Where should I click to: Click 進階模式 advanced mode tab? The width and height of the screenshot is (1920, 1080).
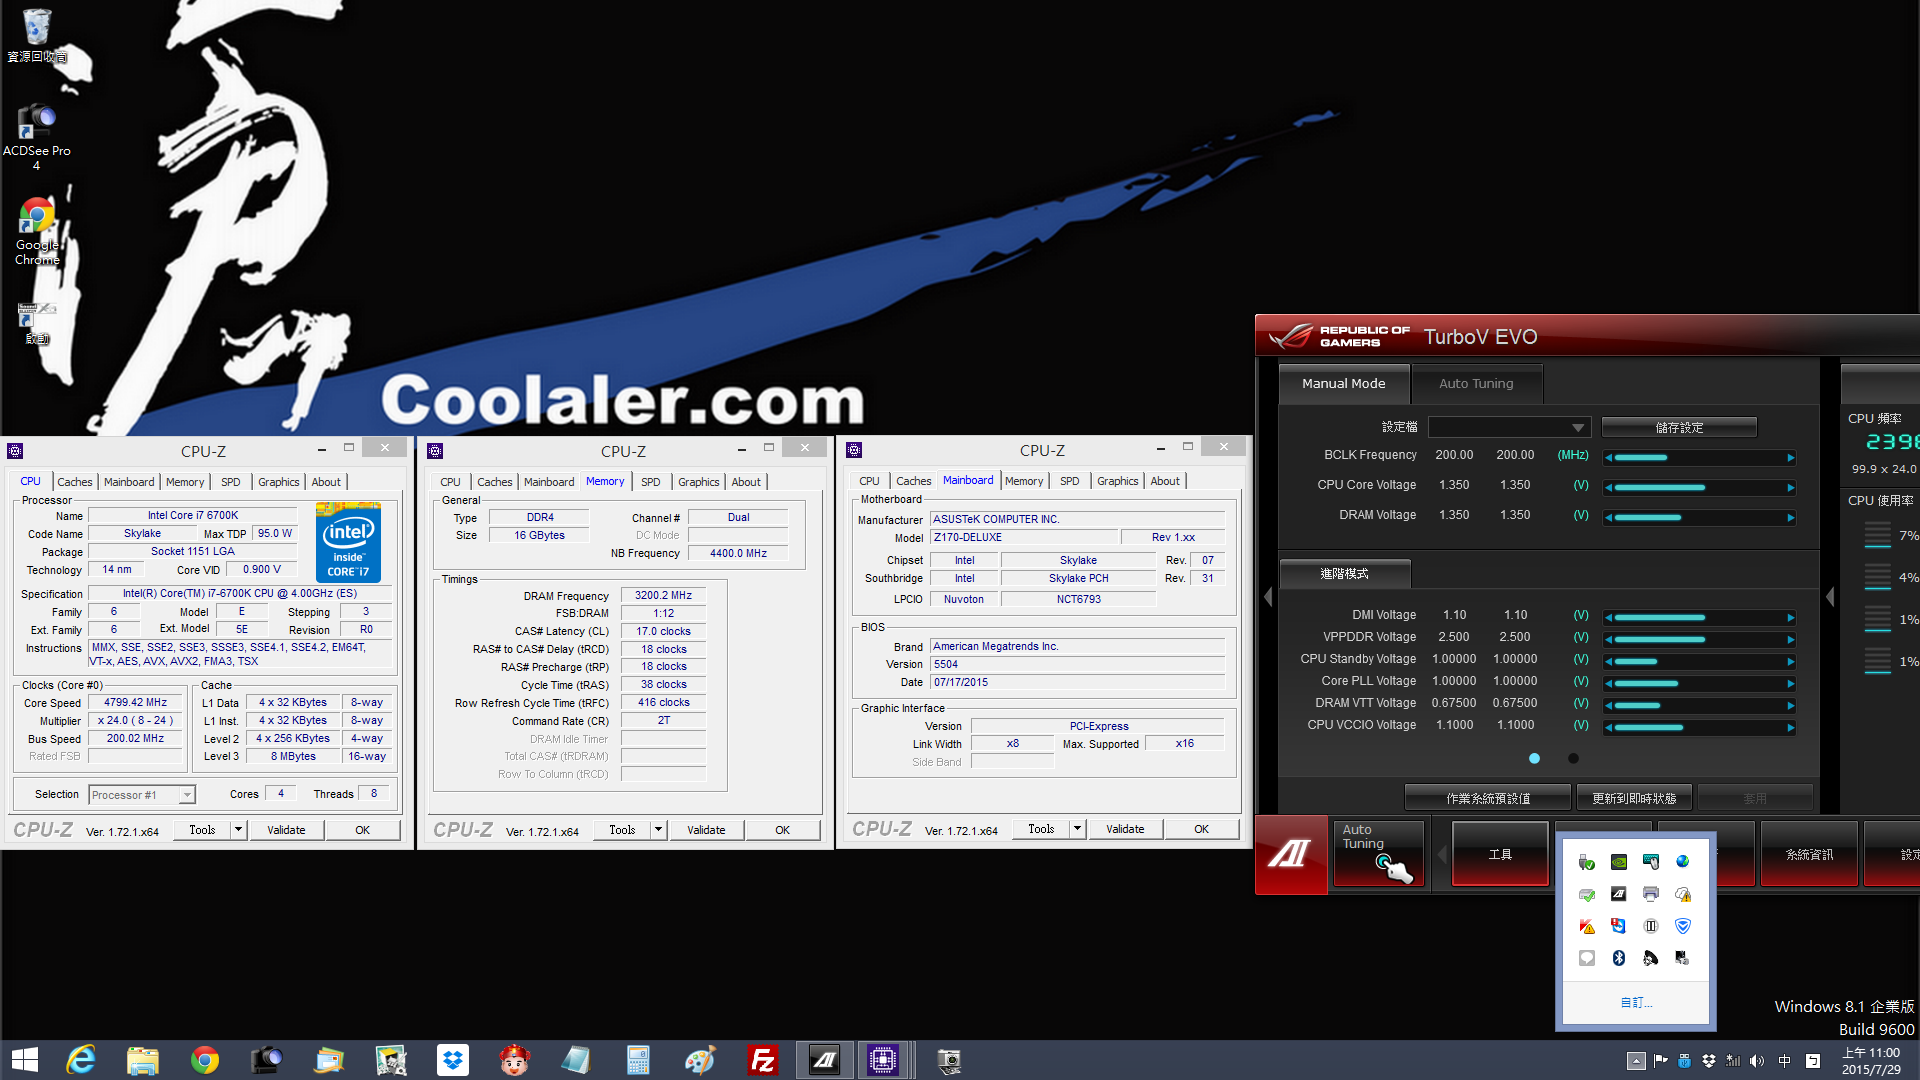click(1344, 574)
